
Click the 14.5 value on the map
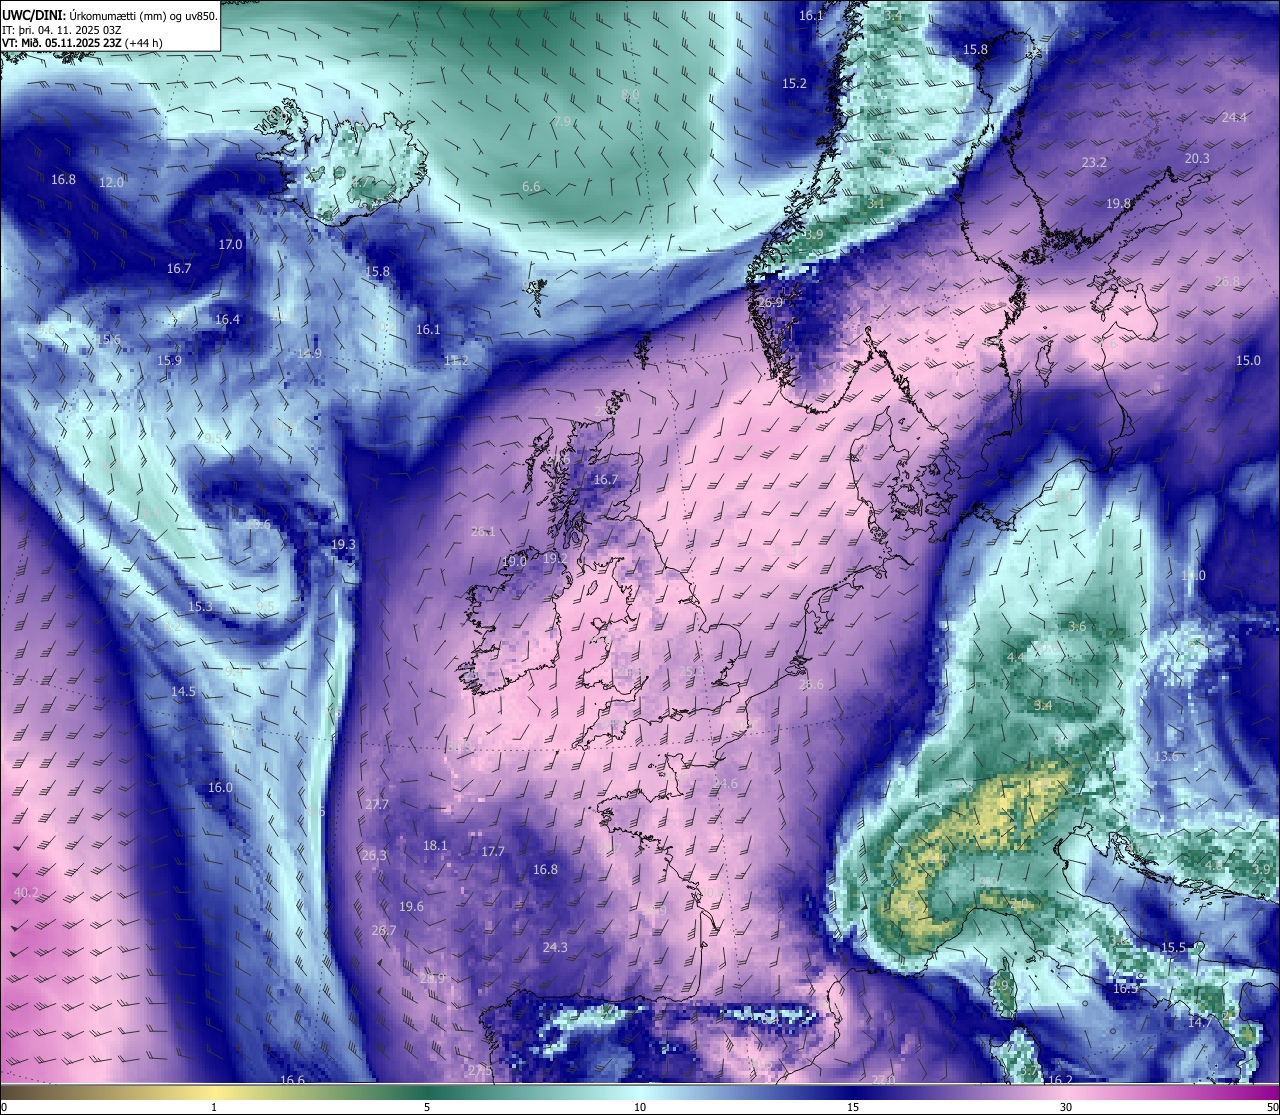click(183, 692)
